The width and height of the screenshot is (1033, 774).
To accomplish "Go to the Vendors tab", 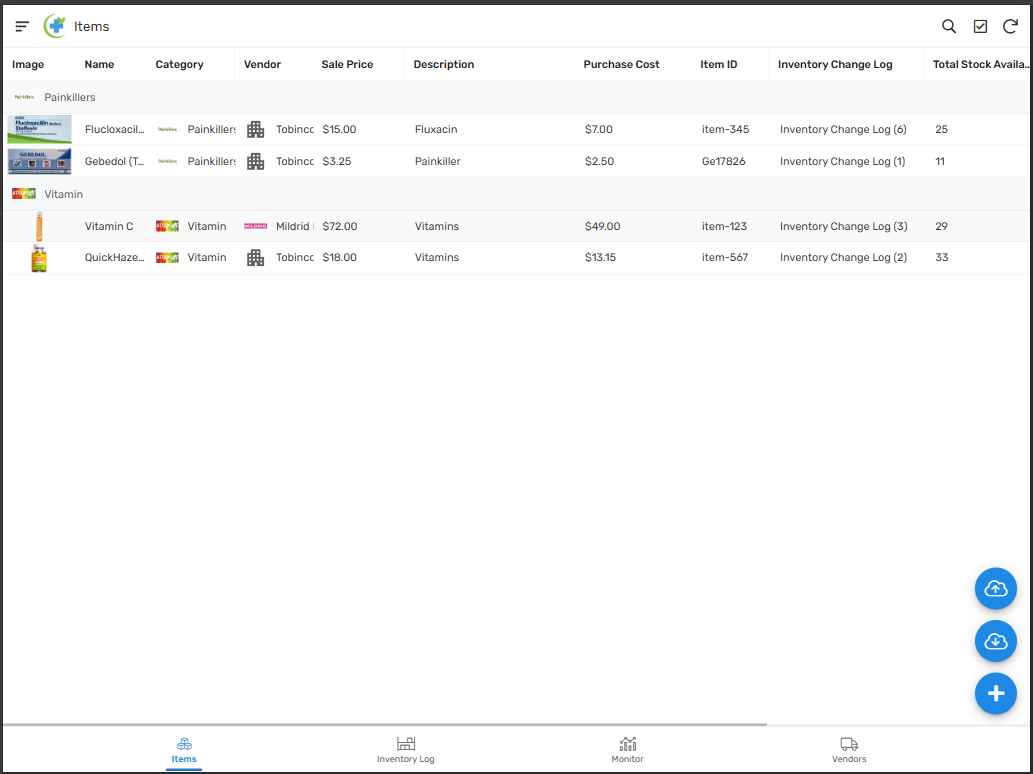I will click(849, 750).
